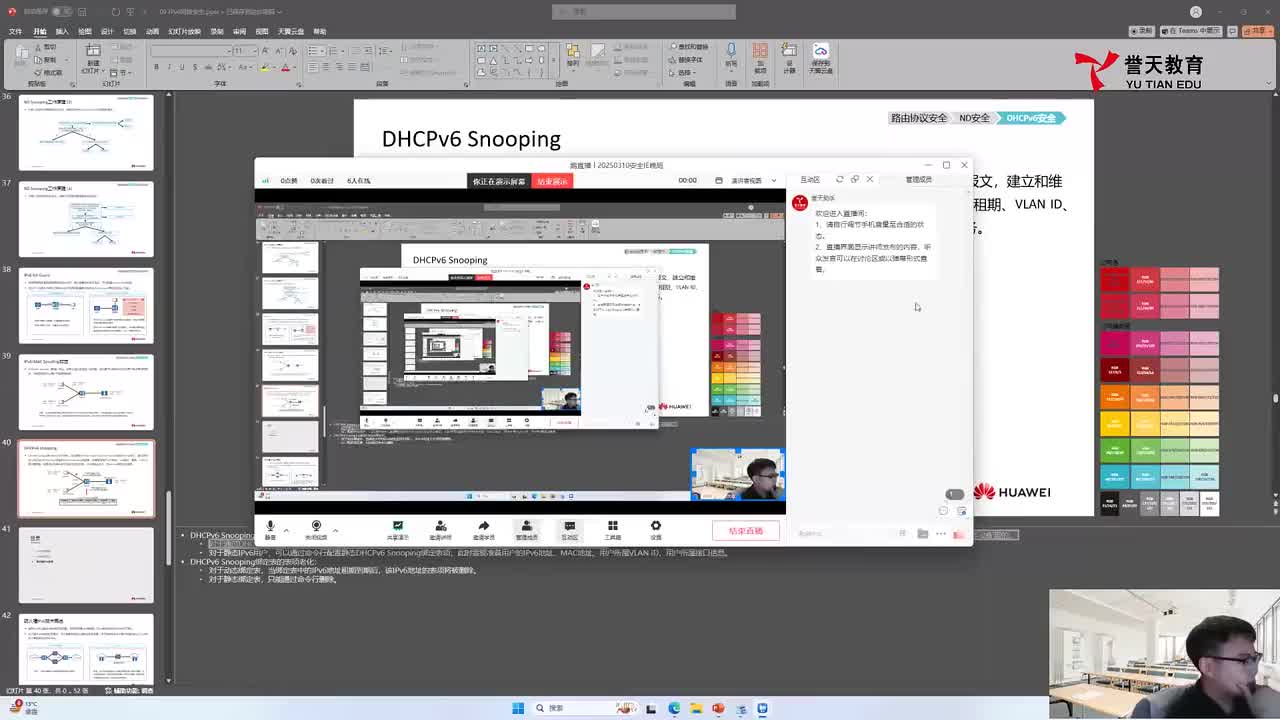Click the clear formatting icon

tap(291, 51)
